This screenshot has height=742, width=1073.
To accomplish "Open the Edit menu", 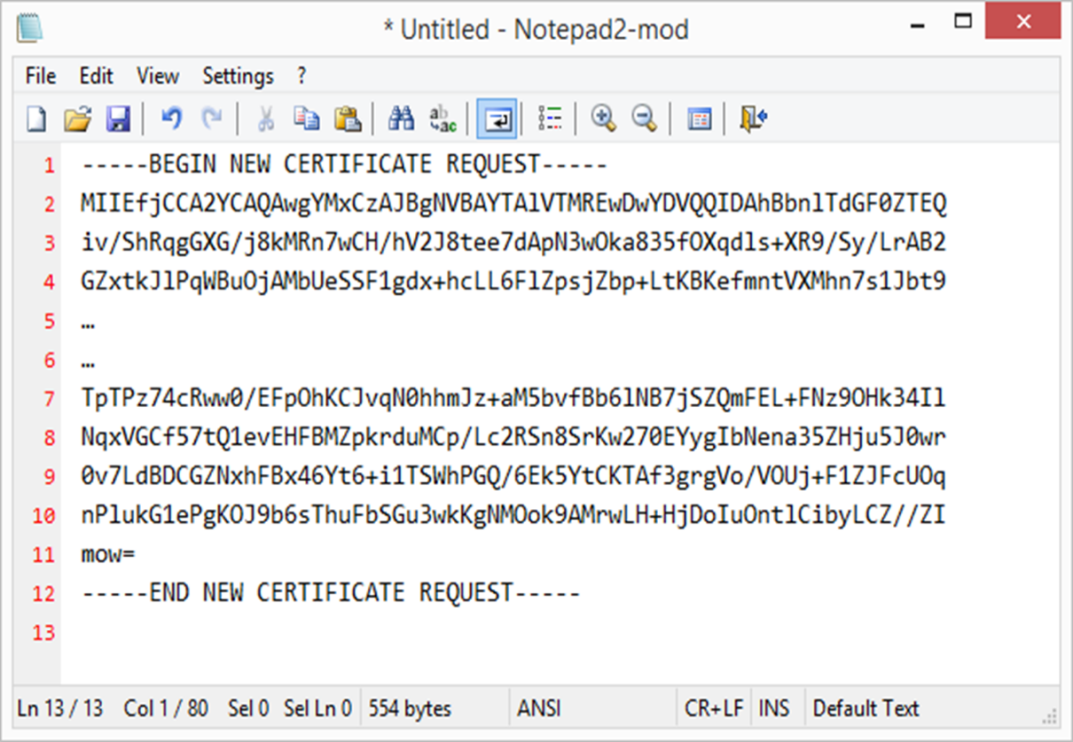I will coord(96,75).
